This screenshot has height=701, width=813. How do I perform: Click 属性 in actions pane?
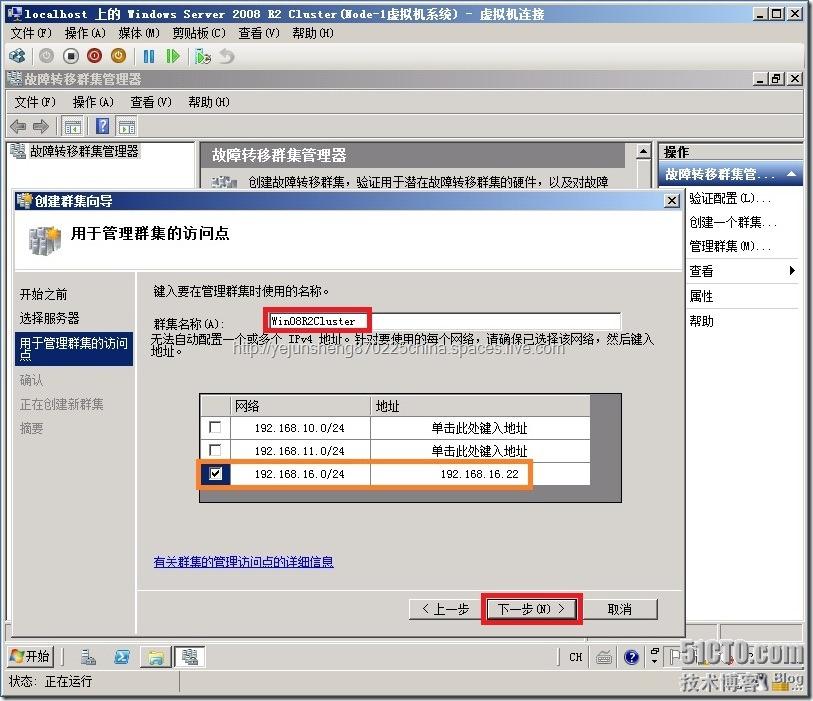coord(701,296)
